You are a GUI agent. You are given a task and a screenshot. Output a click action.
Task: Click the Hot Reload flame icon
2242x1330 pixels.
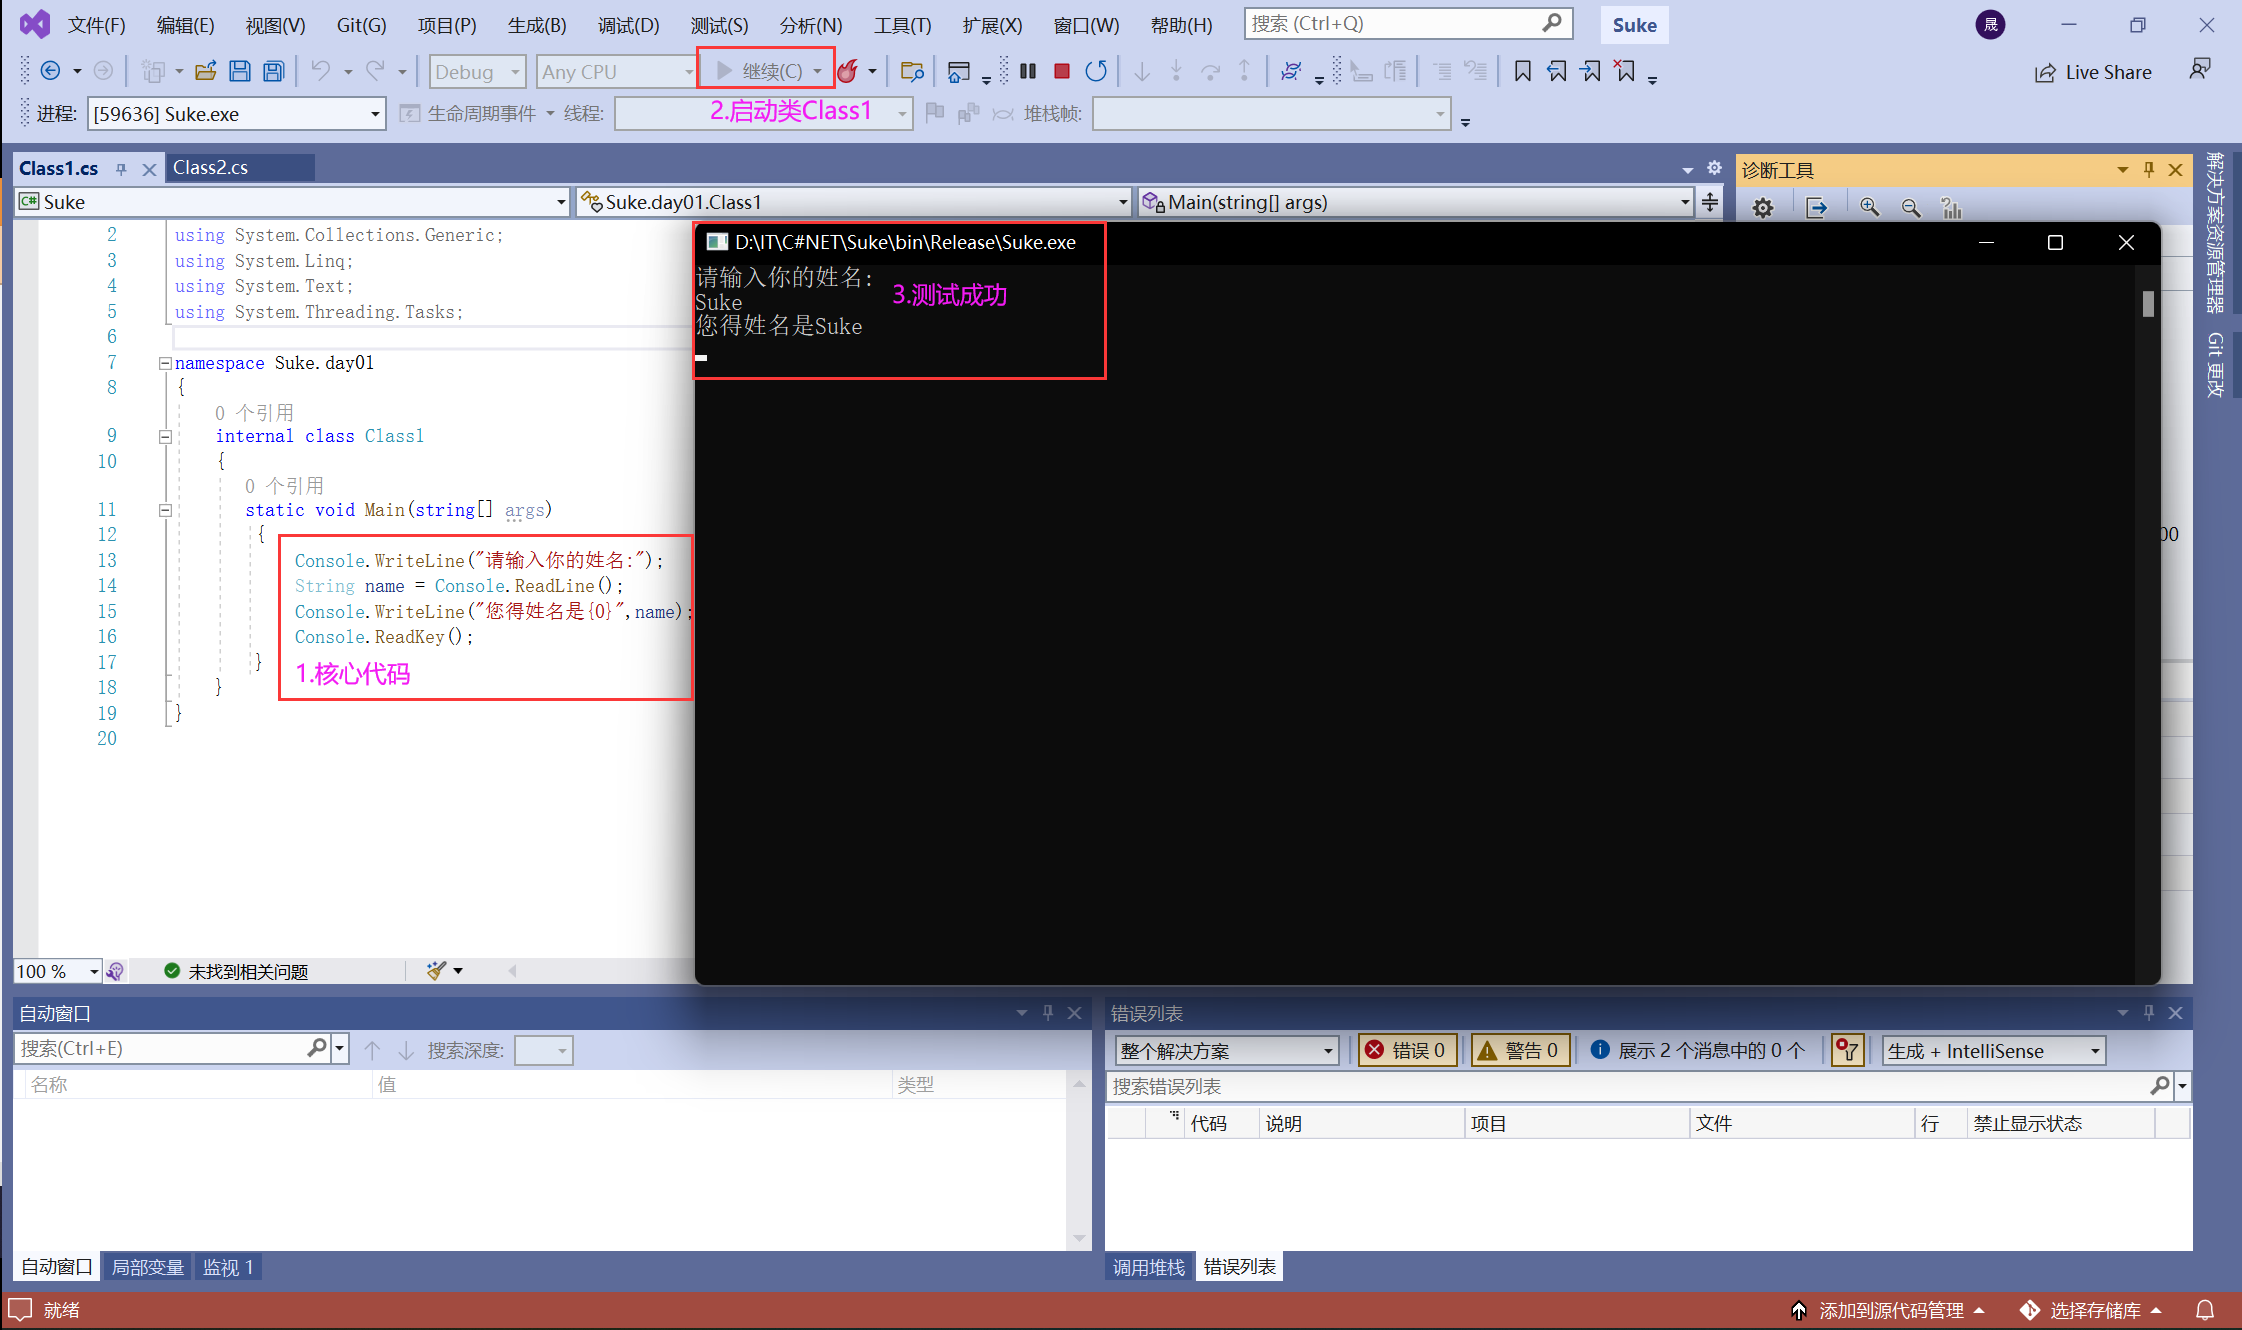point(848,71)
